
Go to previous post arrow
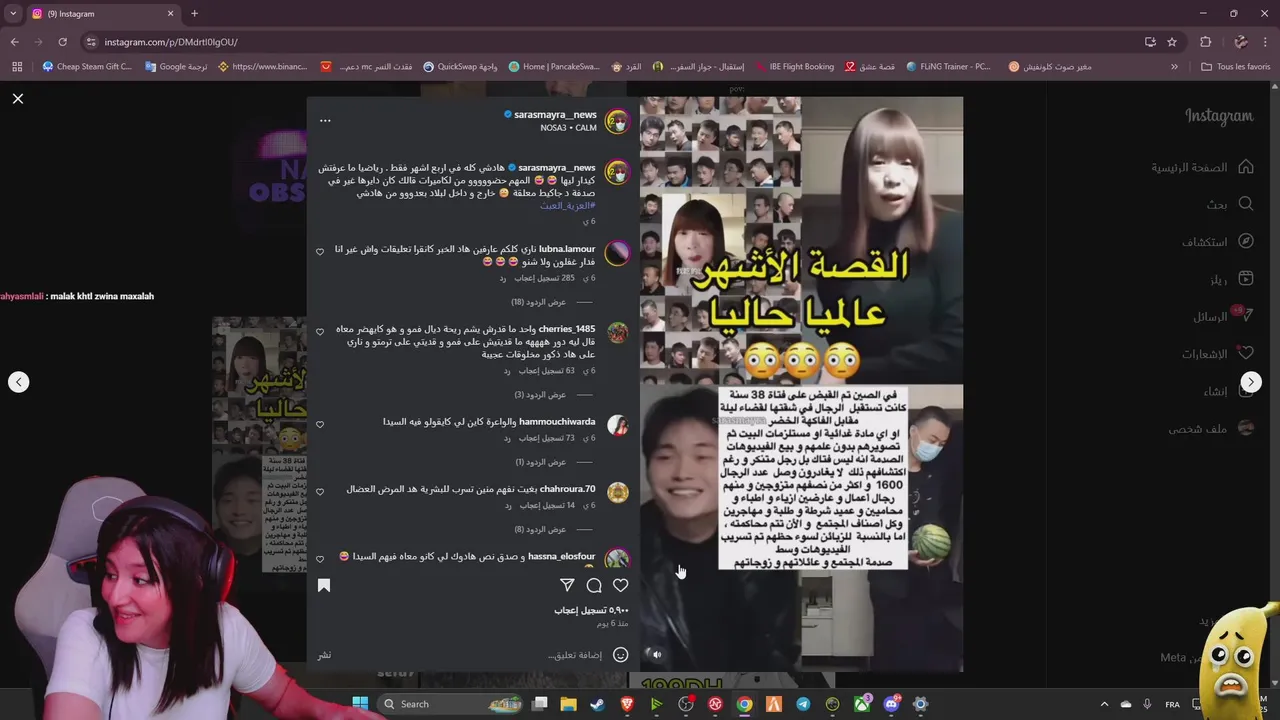pos(19,382)
